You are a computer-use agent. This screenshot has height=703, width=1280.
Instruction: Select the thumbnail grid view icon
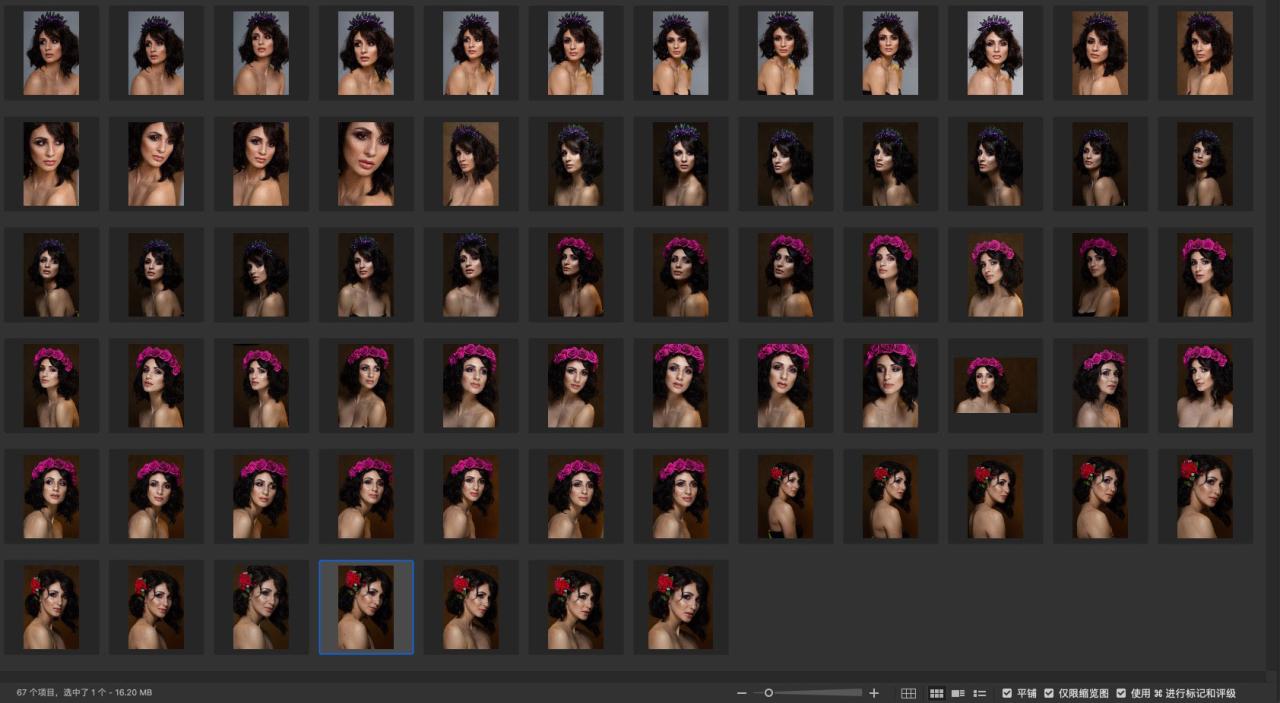click(x=937, y=693)
